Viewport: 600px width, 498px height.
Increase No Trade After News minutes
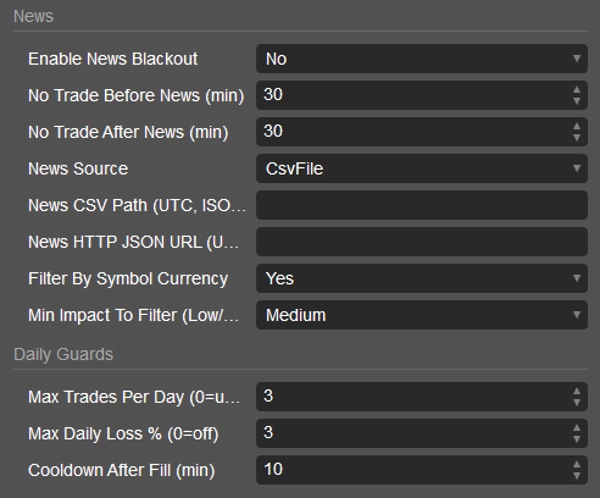click(576, 126)
